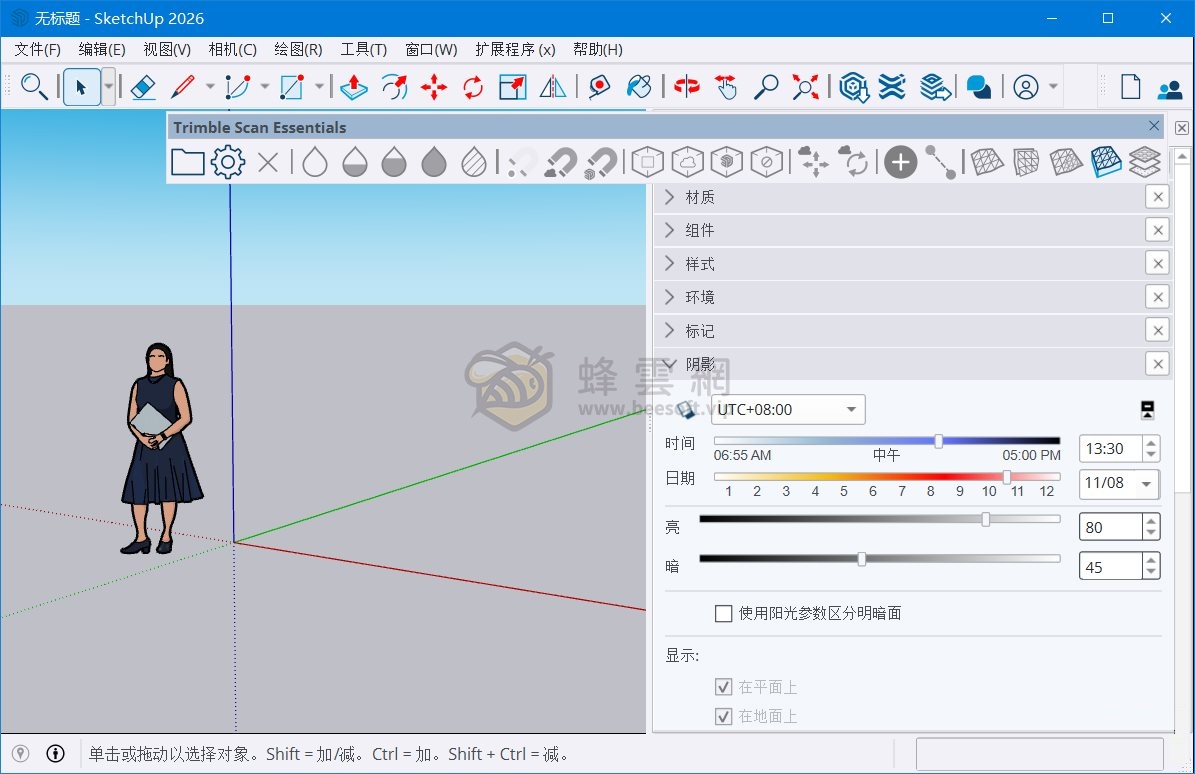Click the 时间 time slider handle
Image resolution: width=1195 pixels, height=774 pixels.
[939, 441]
